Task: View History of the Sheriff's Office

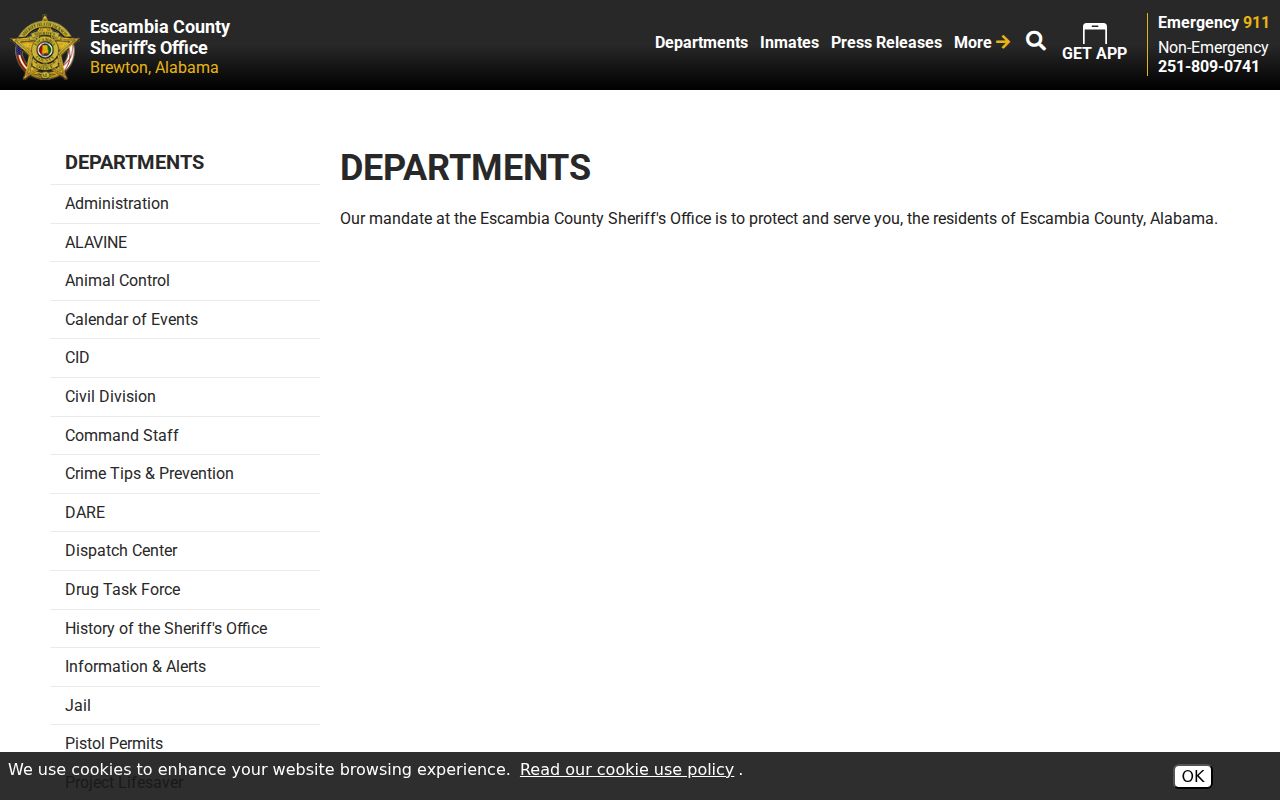Action: [185, 629]
